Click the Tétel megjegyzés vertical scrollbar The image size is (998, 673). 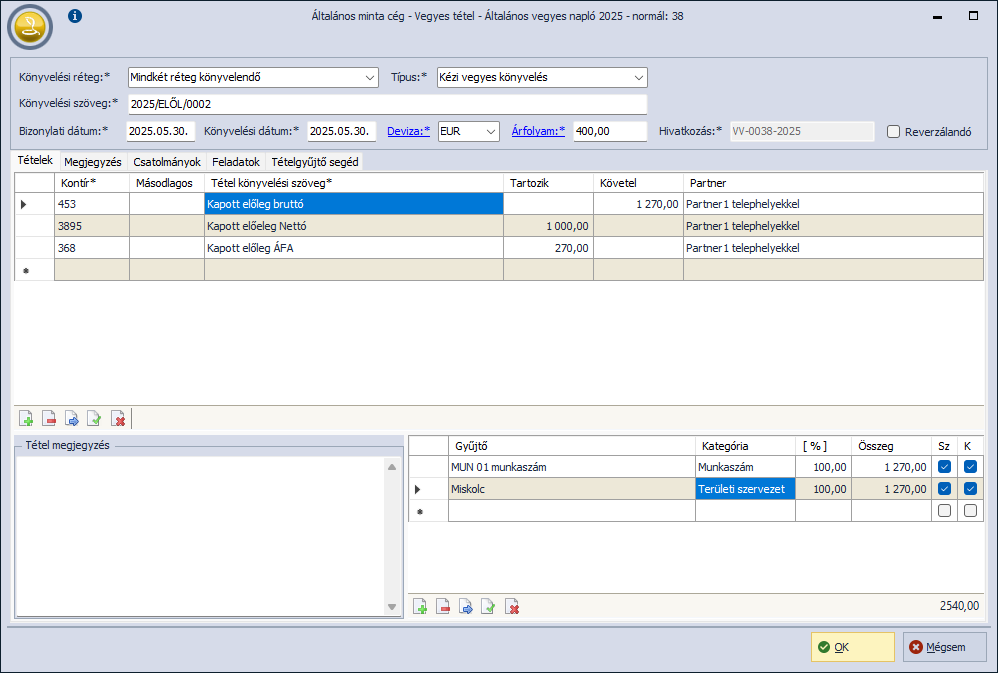point(392,535)
